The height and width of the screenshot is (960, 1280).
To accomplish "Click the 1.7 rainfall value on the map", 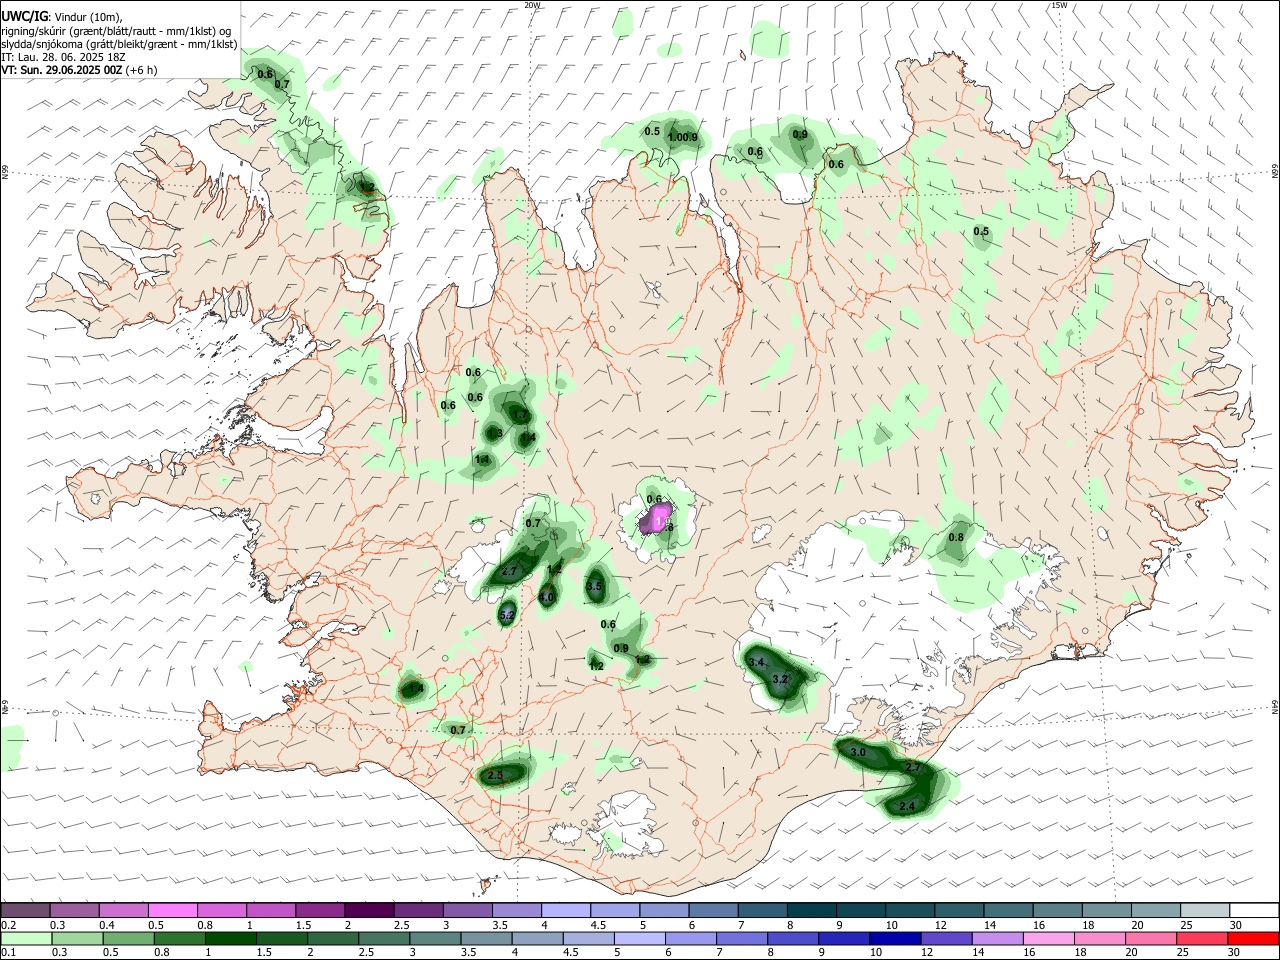I will click(x=520, y=414).
